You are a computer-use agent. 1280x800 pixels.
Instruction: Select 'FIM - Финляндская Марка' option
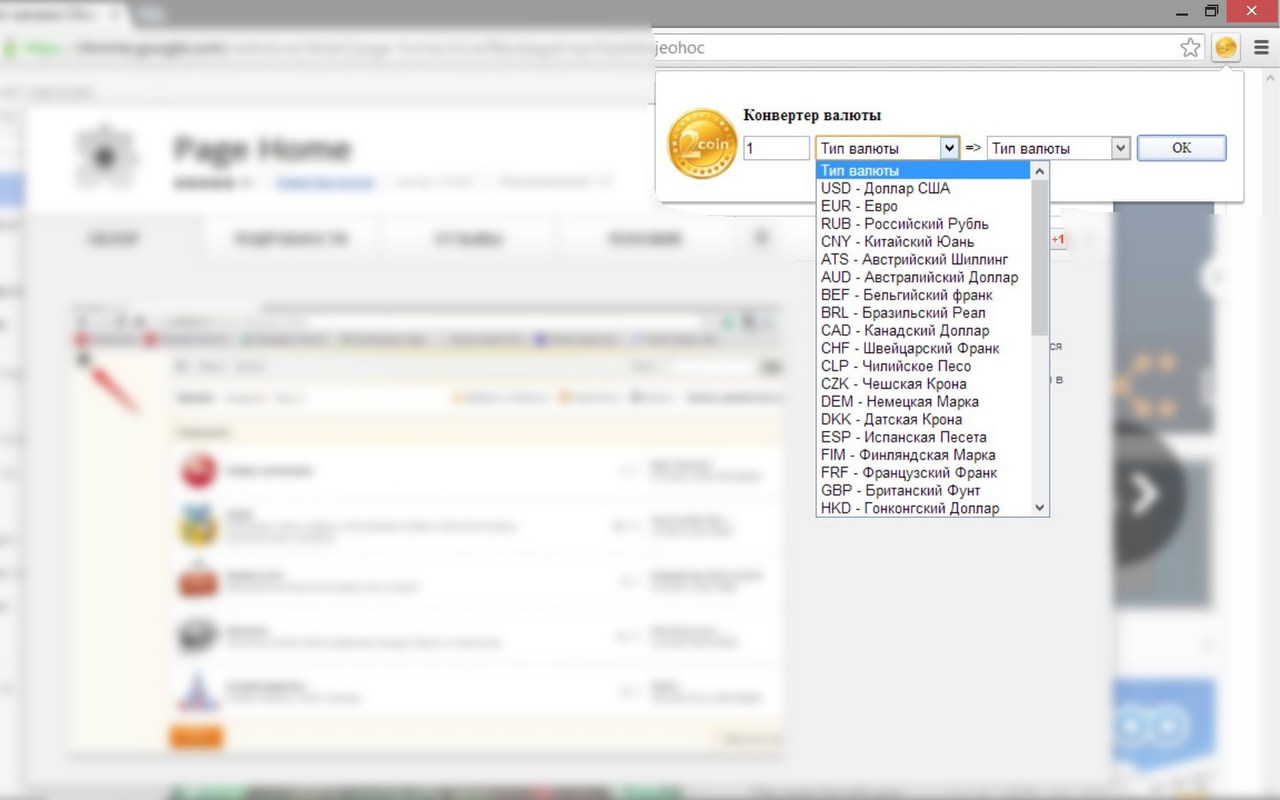(x=924, y=455)
